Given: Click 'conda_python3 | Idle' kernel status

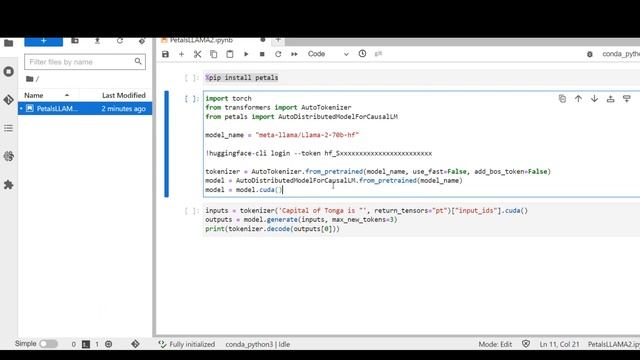Looking at the screenshot, I should click(x=258, y=344).
